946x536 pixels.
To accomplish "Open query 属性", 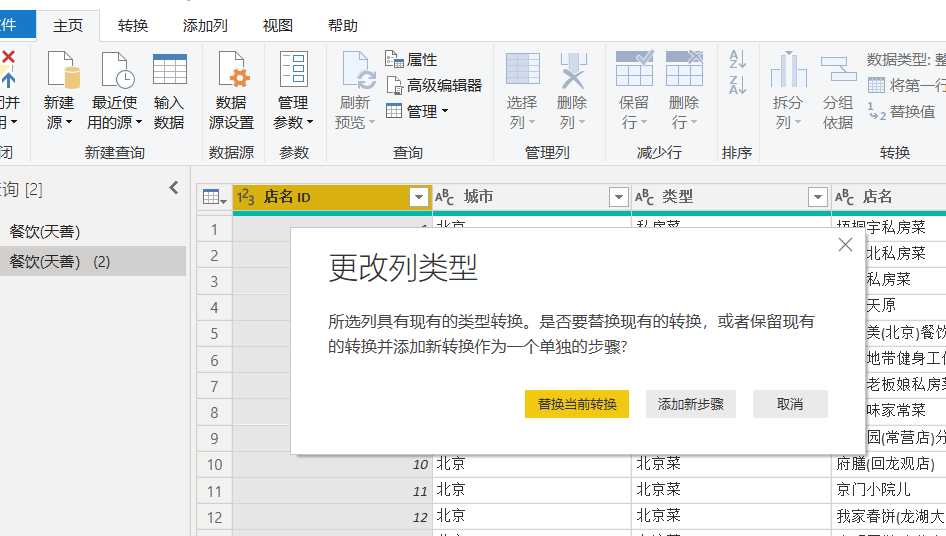I will (x=411, y=59).
